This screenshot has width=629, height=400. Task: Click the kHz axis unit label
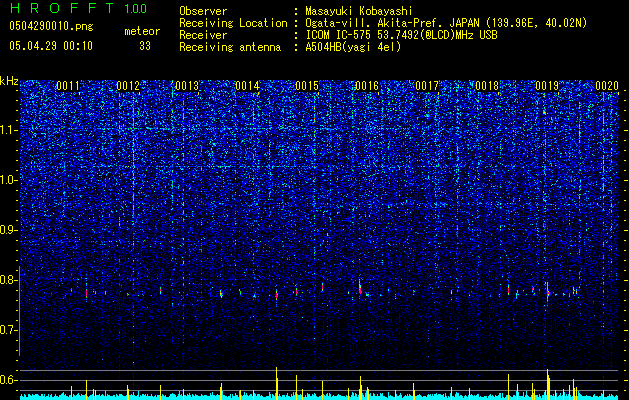point(9,81)
